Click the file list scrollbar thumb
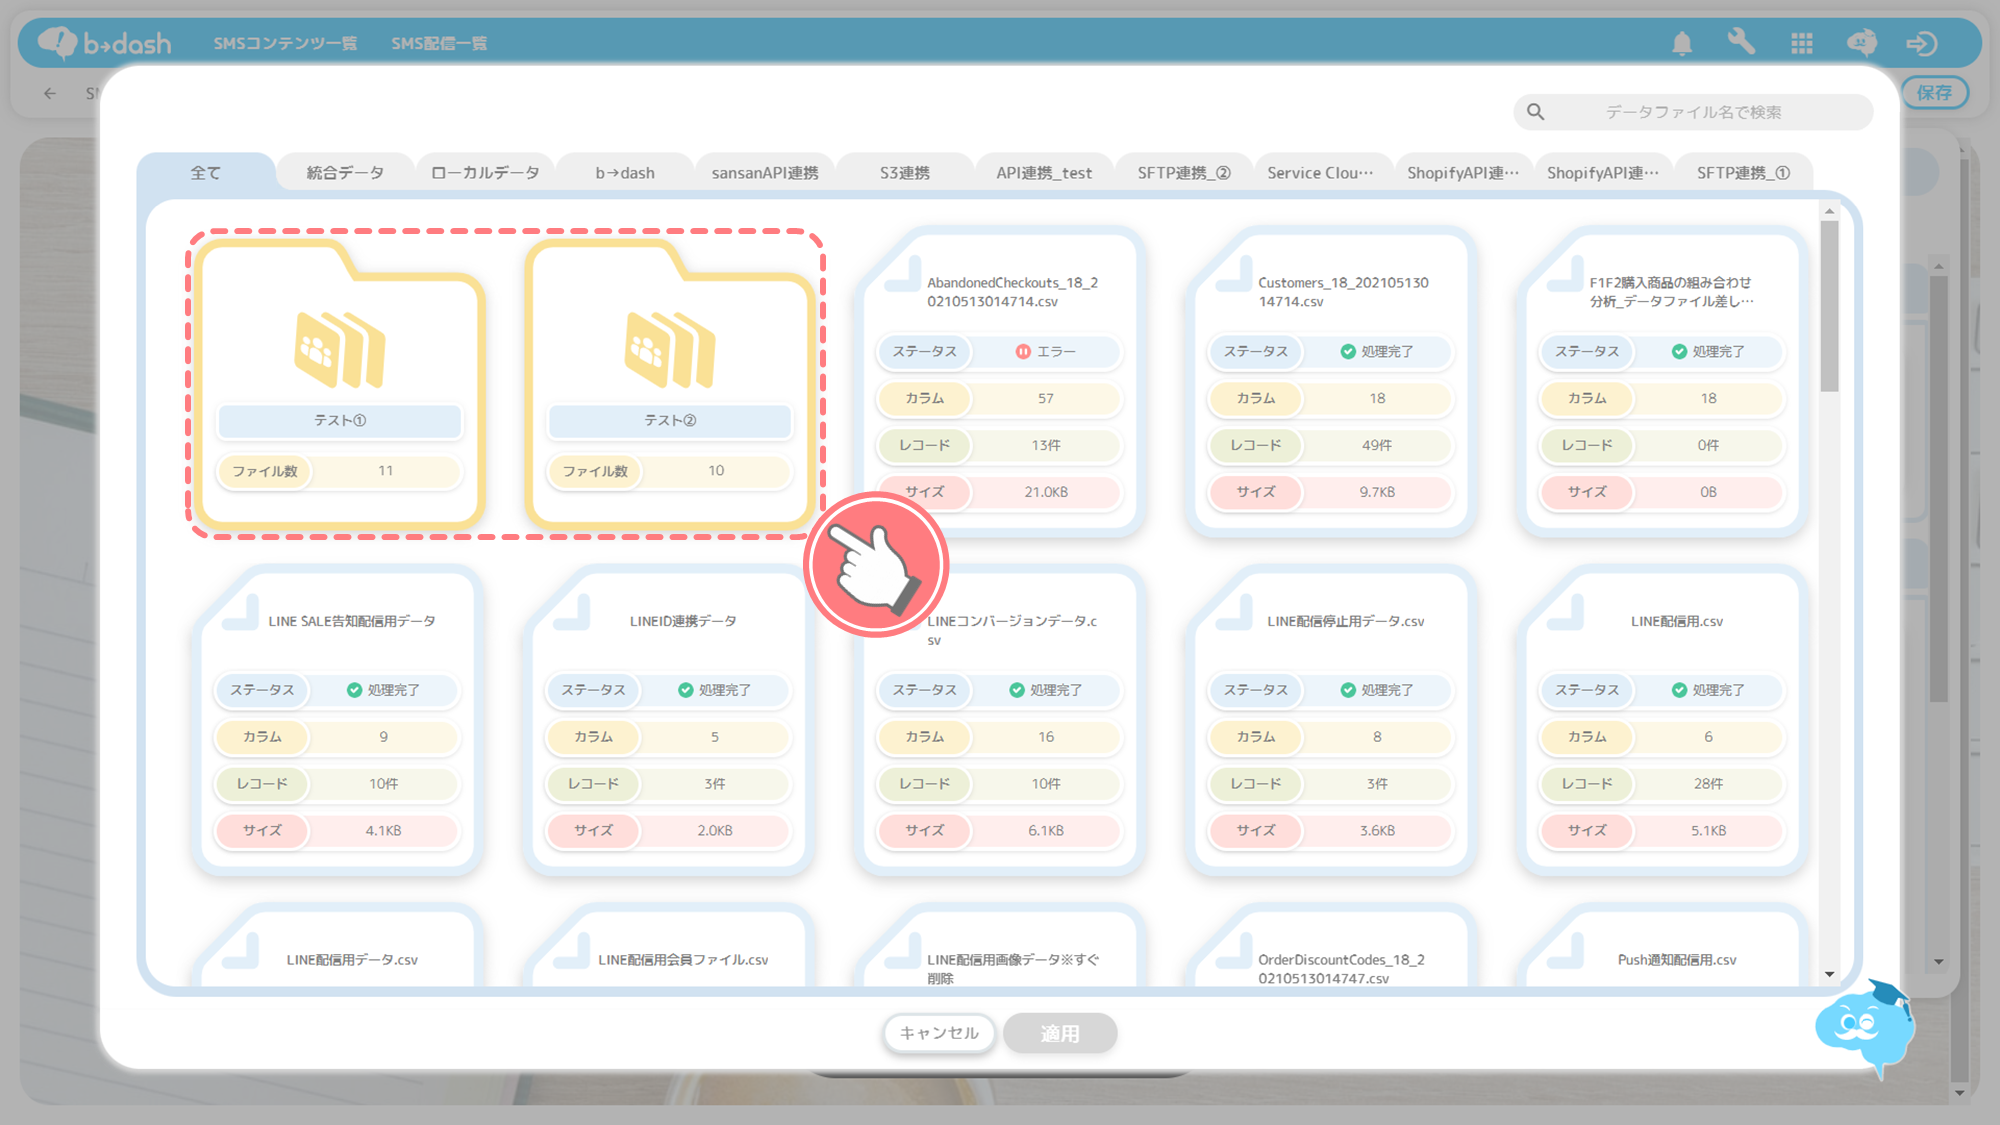Image resolution: width=2000 pixels, height=1125 pixels. [1829, 305]
